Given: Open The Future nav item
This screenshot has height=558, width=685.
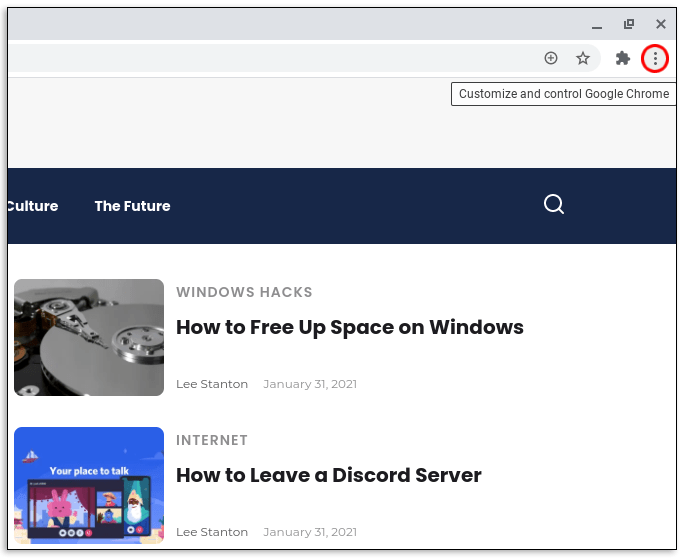Looking at the screenshot, I should coord(132,206).
